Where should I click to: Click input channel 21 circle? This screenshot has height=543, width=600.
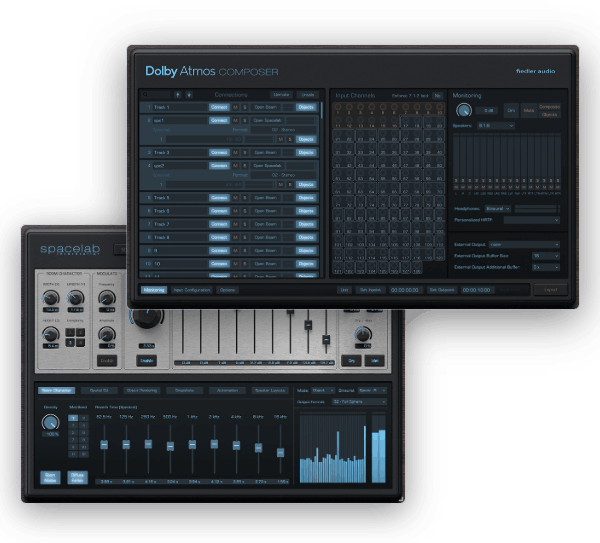tap(338, 135)
